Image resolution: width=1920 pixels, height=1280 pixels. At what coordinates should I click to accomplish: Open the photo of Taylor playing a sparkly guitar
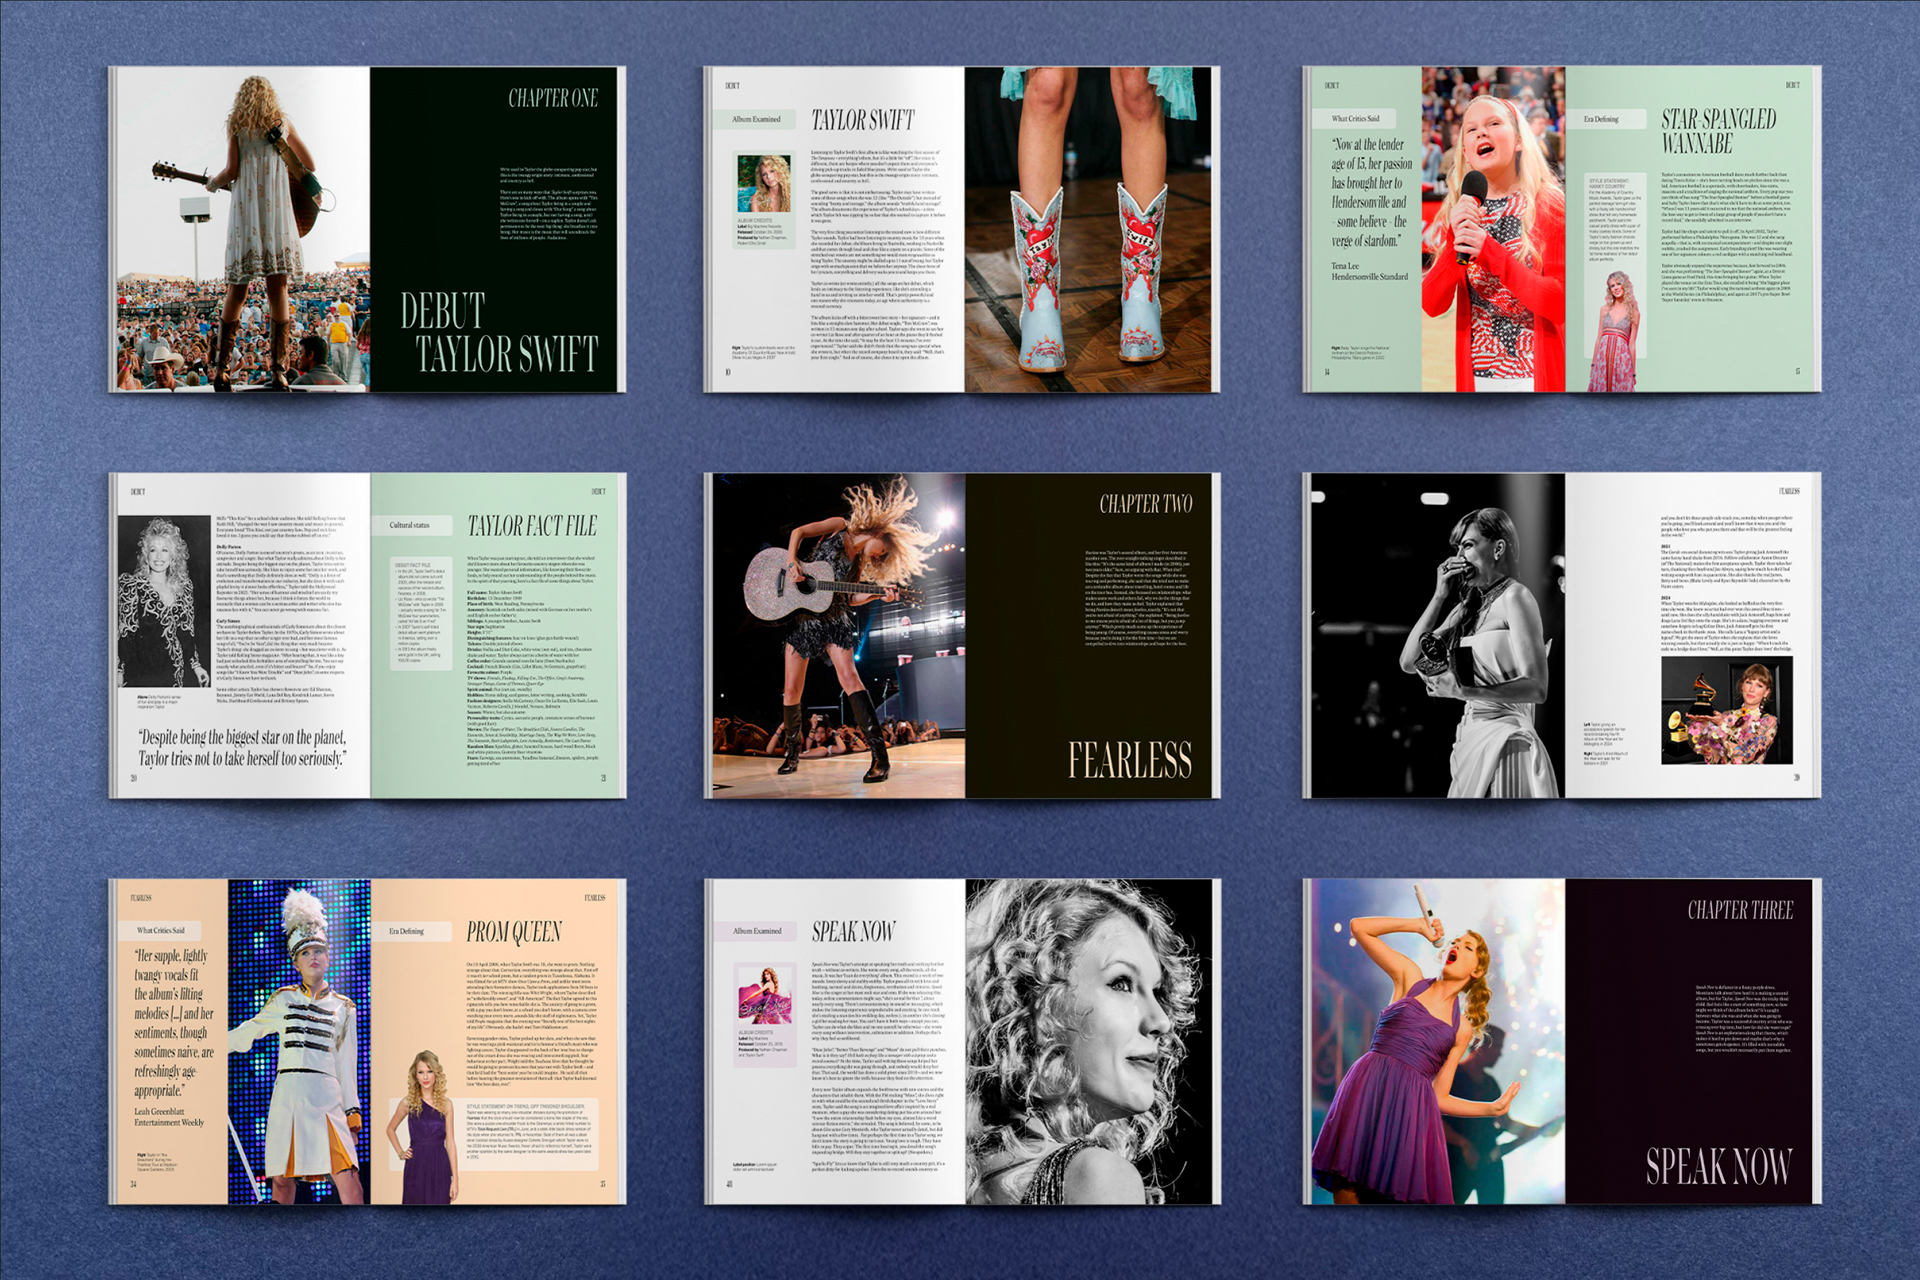(x=838, y=635)
